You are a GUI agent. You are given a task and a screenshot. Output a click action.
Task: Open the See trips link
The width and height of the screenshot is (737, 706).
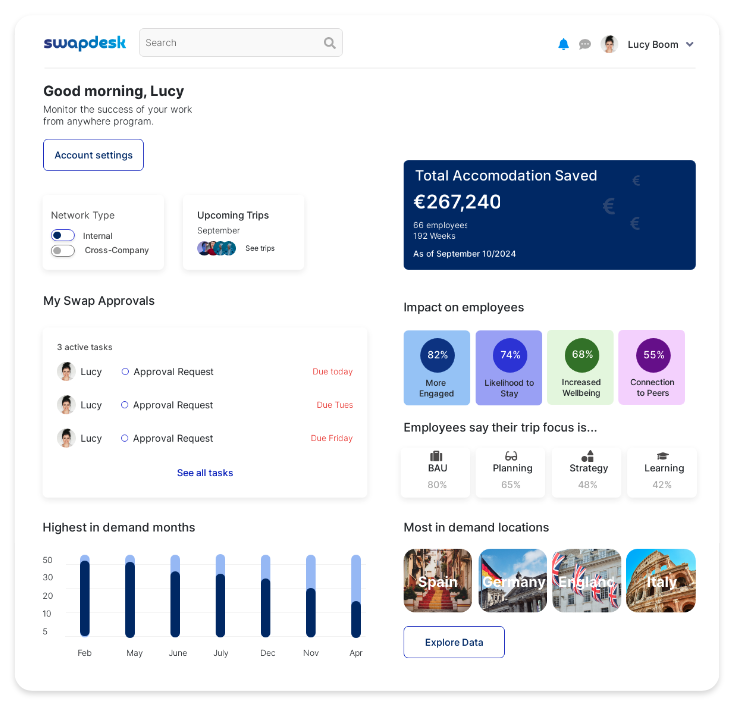click(x=260, y=248)
